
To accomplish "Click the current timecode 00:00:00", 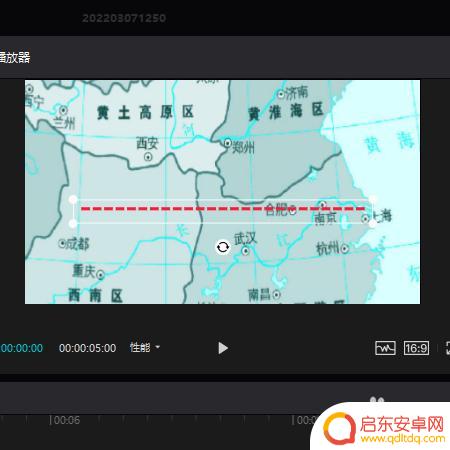I will point(21,348).
